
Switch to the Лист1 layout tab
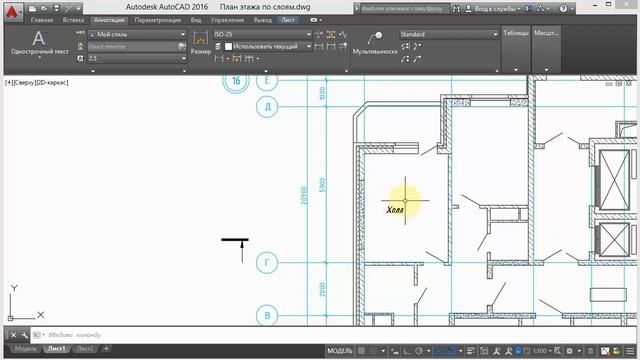click(57, 349)
